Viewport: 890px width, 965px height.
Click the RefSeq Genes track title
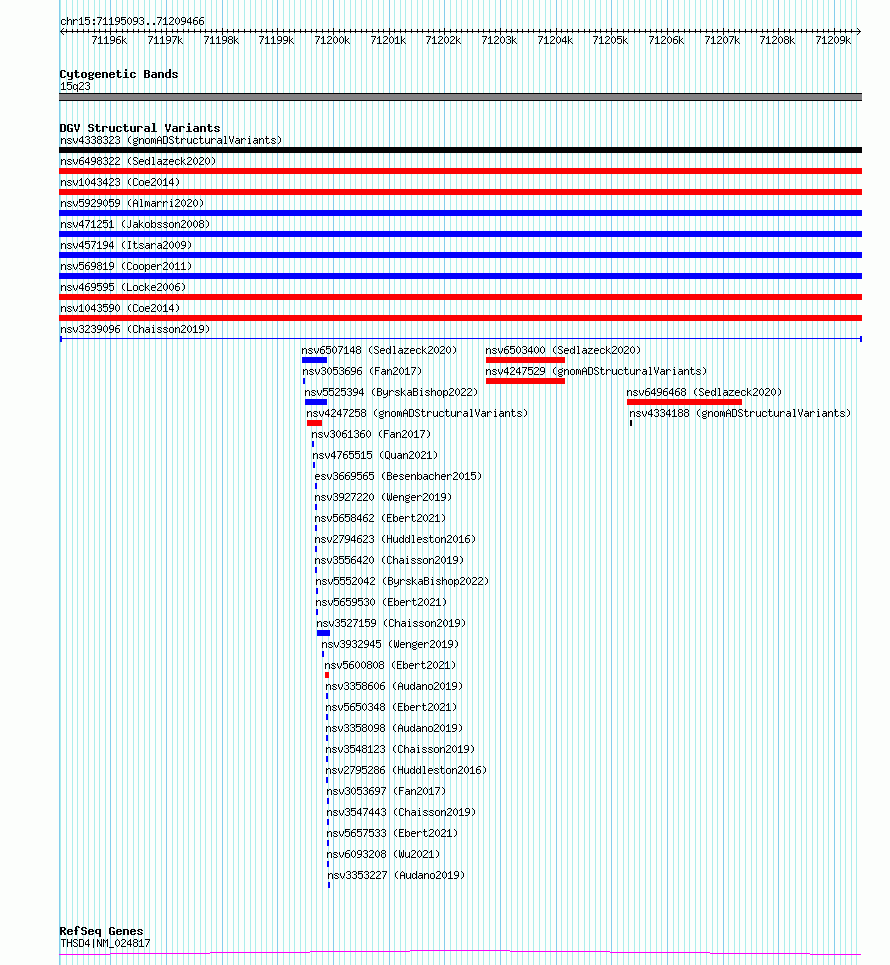coord(102,931)
